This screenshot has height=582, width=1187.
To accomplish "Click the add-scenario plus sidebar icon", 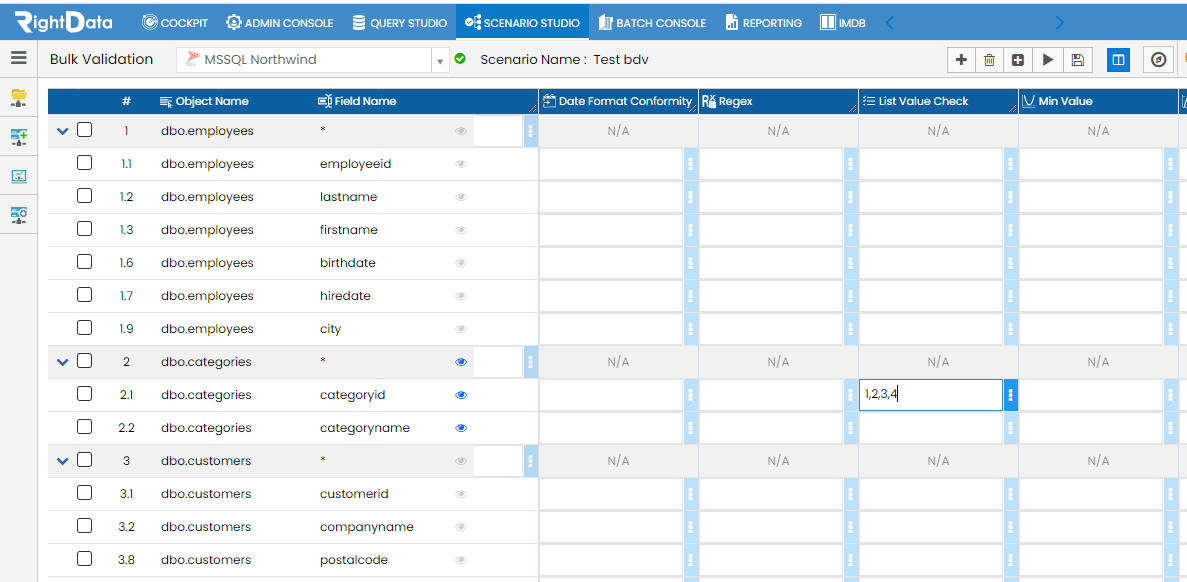I will [19, 136].
